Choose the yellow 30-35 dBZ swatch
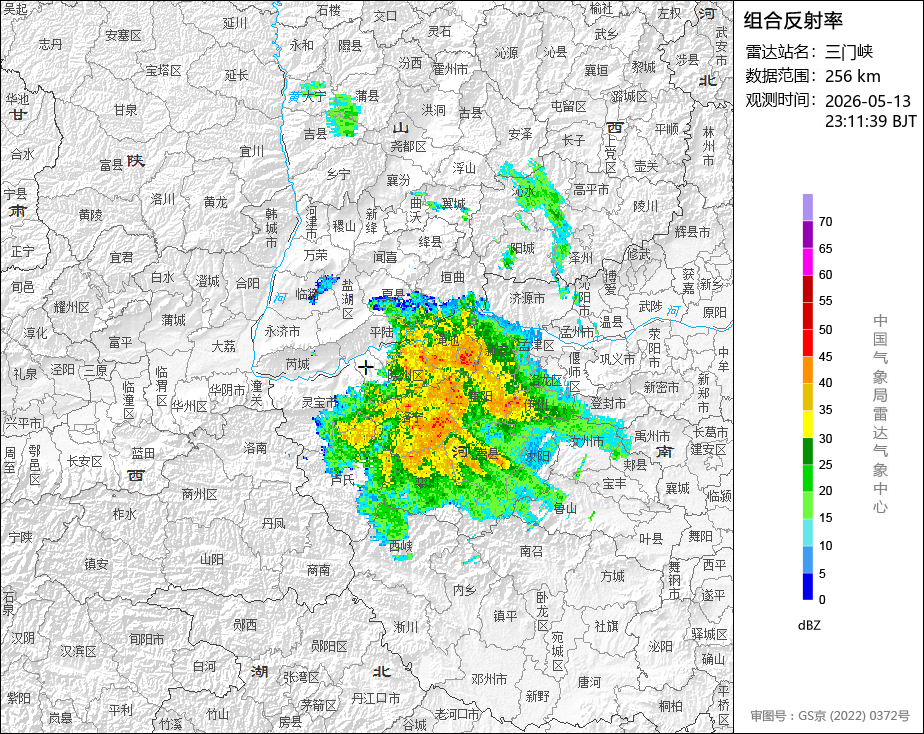Screen dimensions: 924x734 [807, 424]
